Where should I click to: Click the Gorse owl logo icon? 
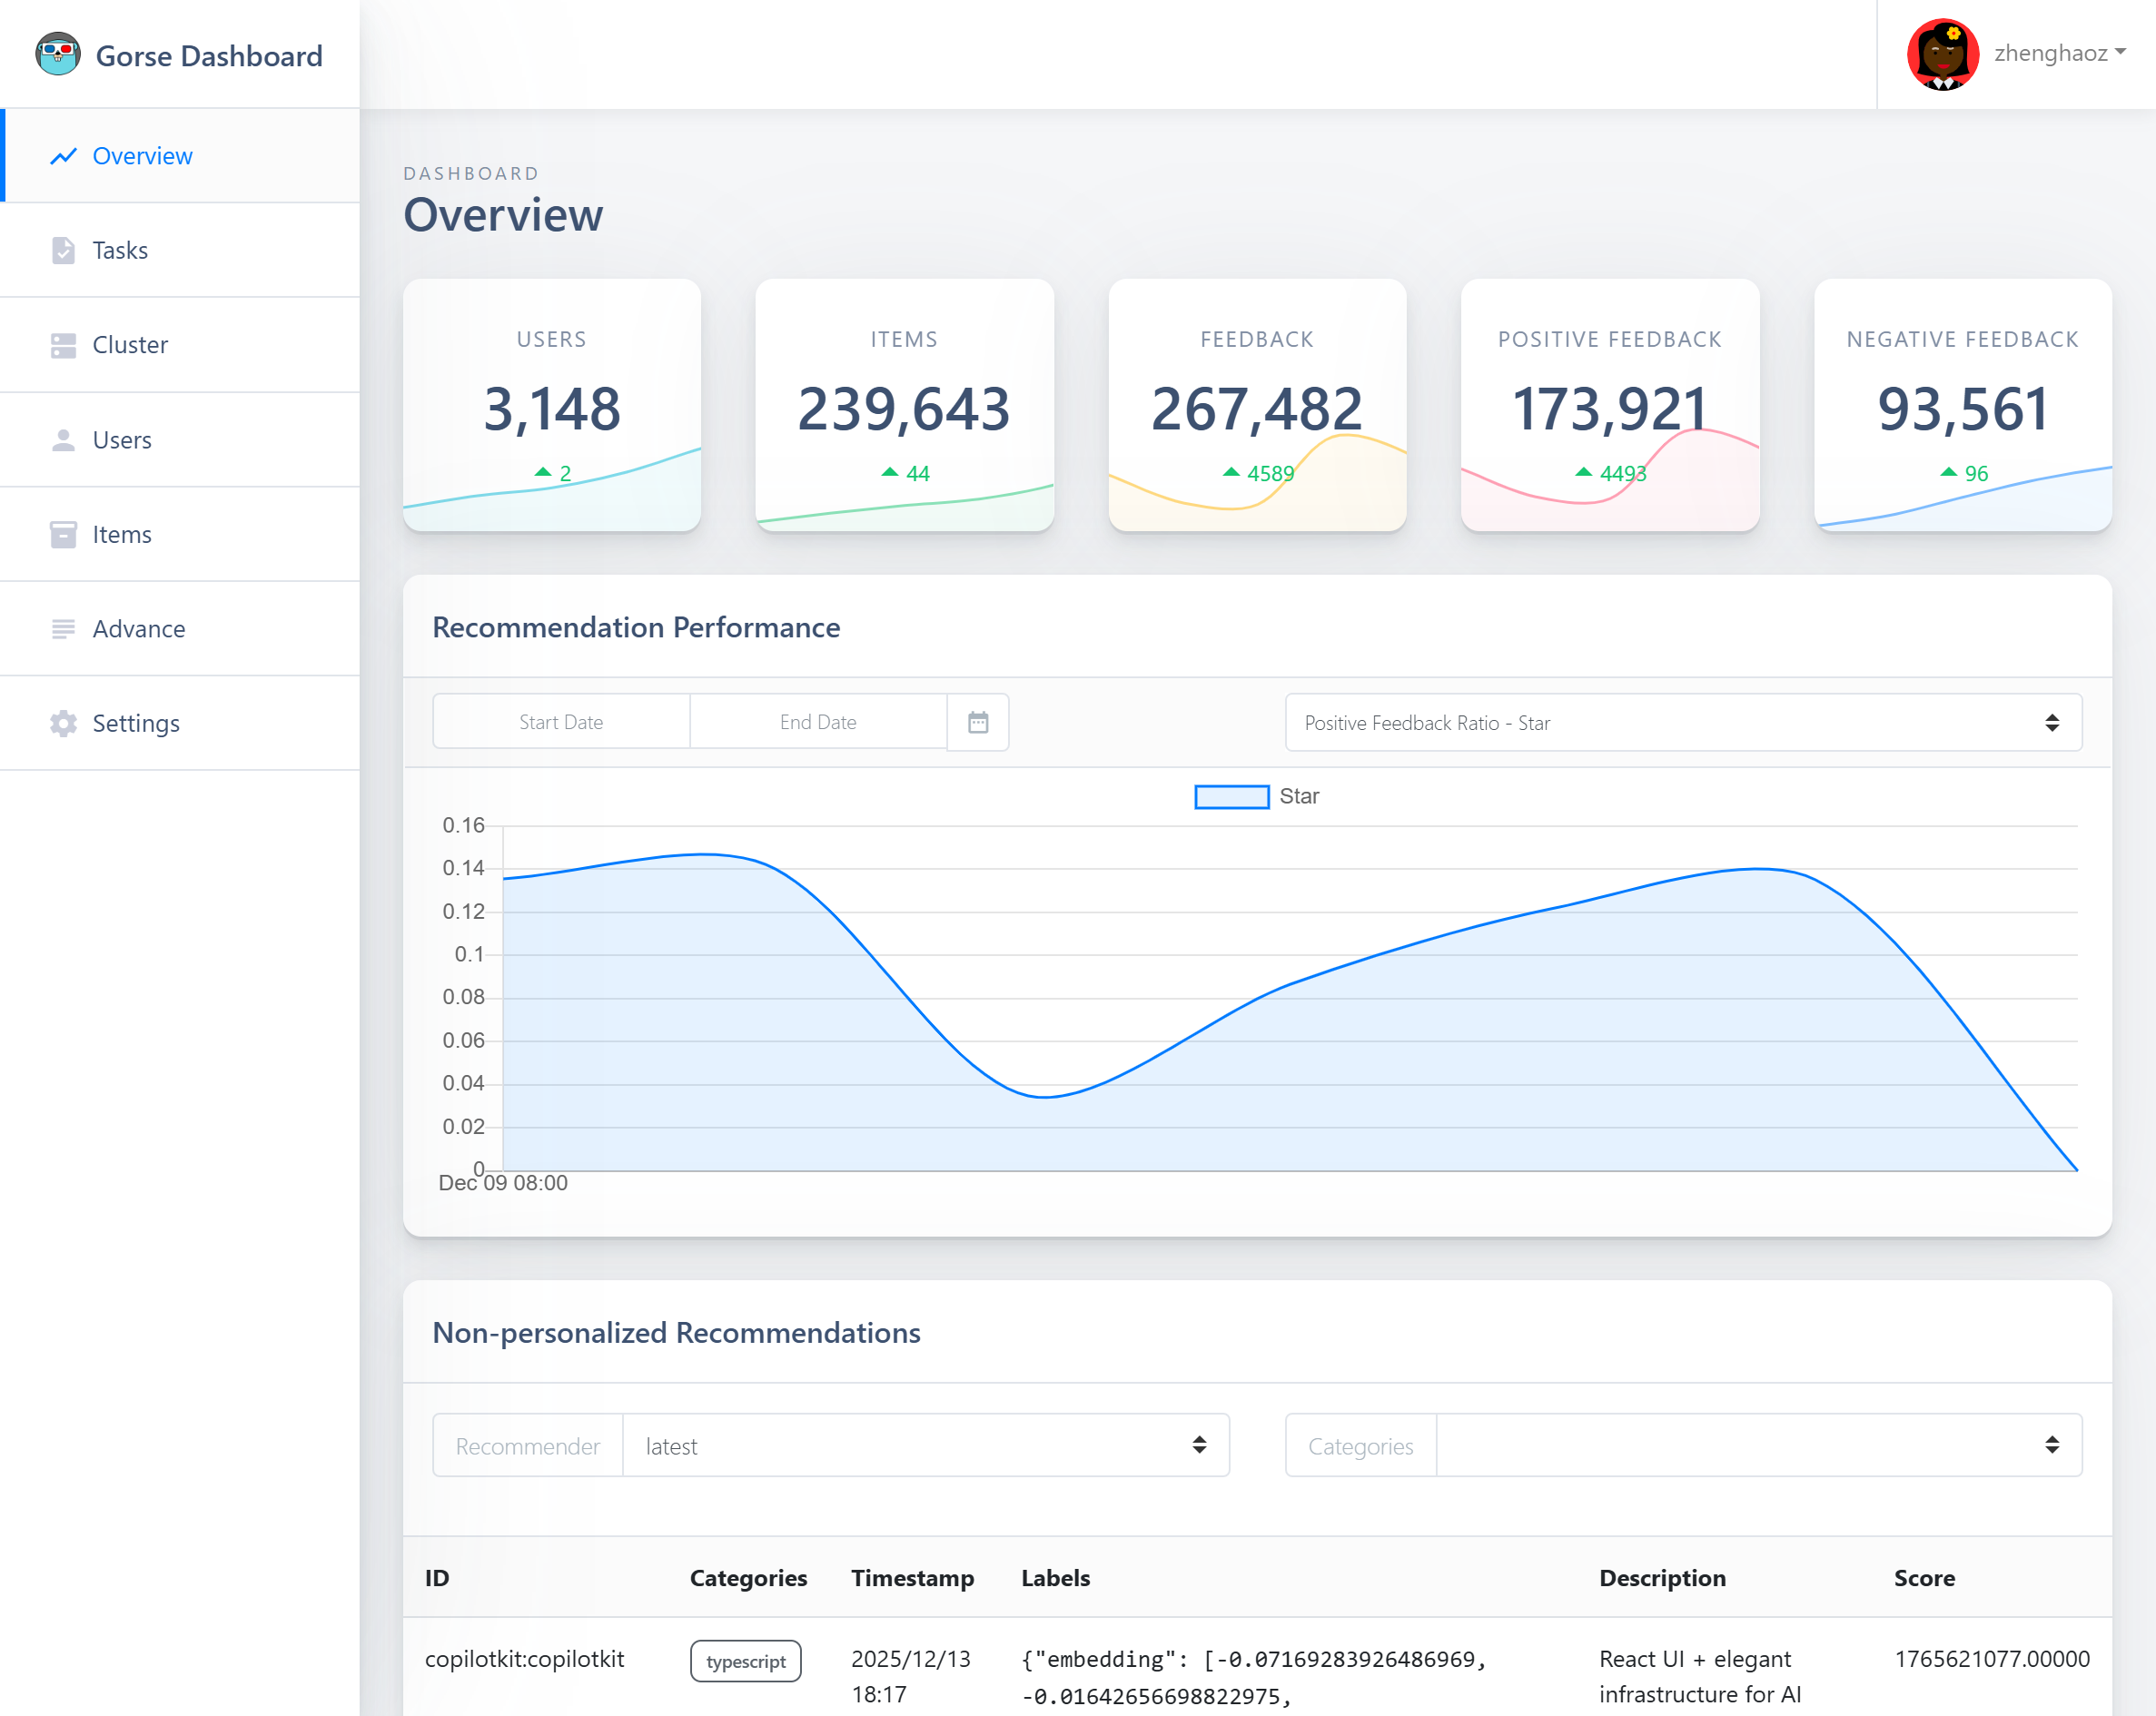57,54
